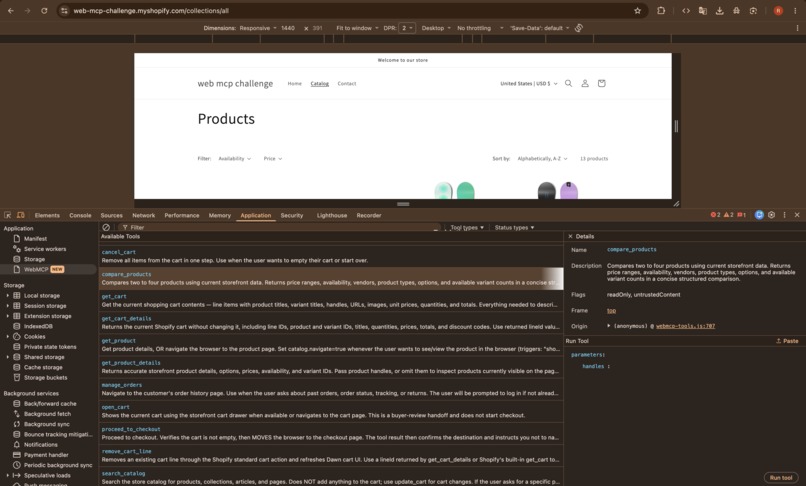Click the top frame link in Details
This screenshot has height=486, width=806.
click(611, 311)
